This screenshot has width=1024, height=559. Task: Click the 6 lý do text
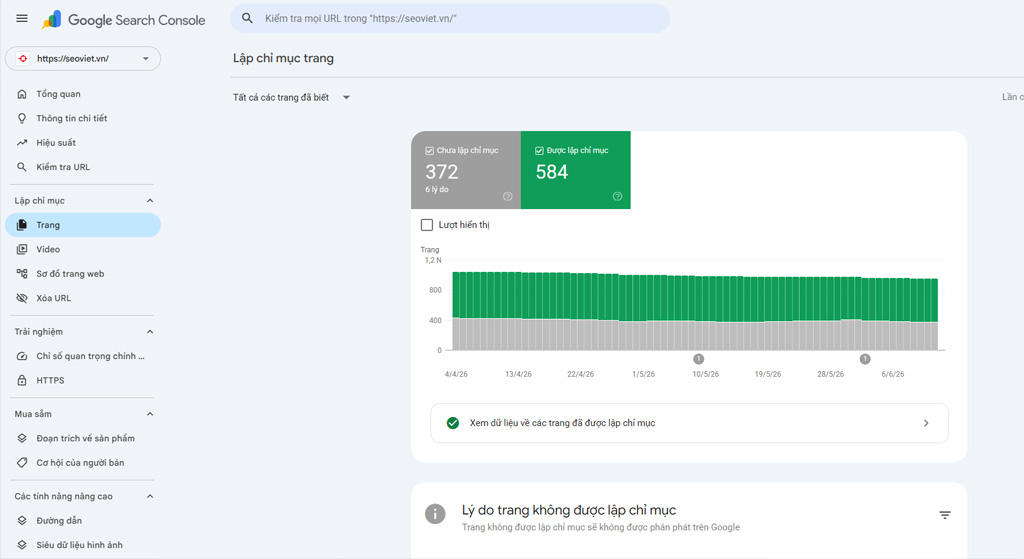click(437, 189)
